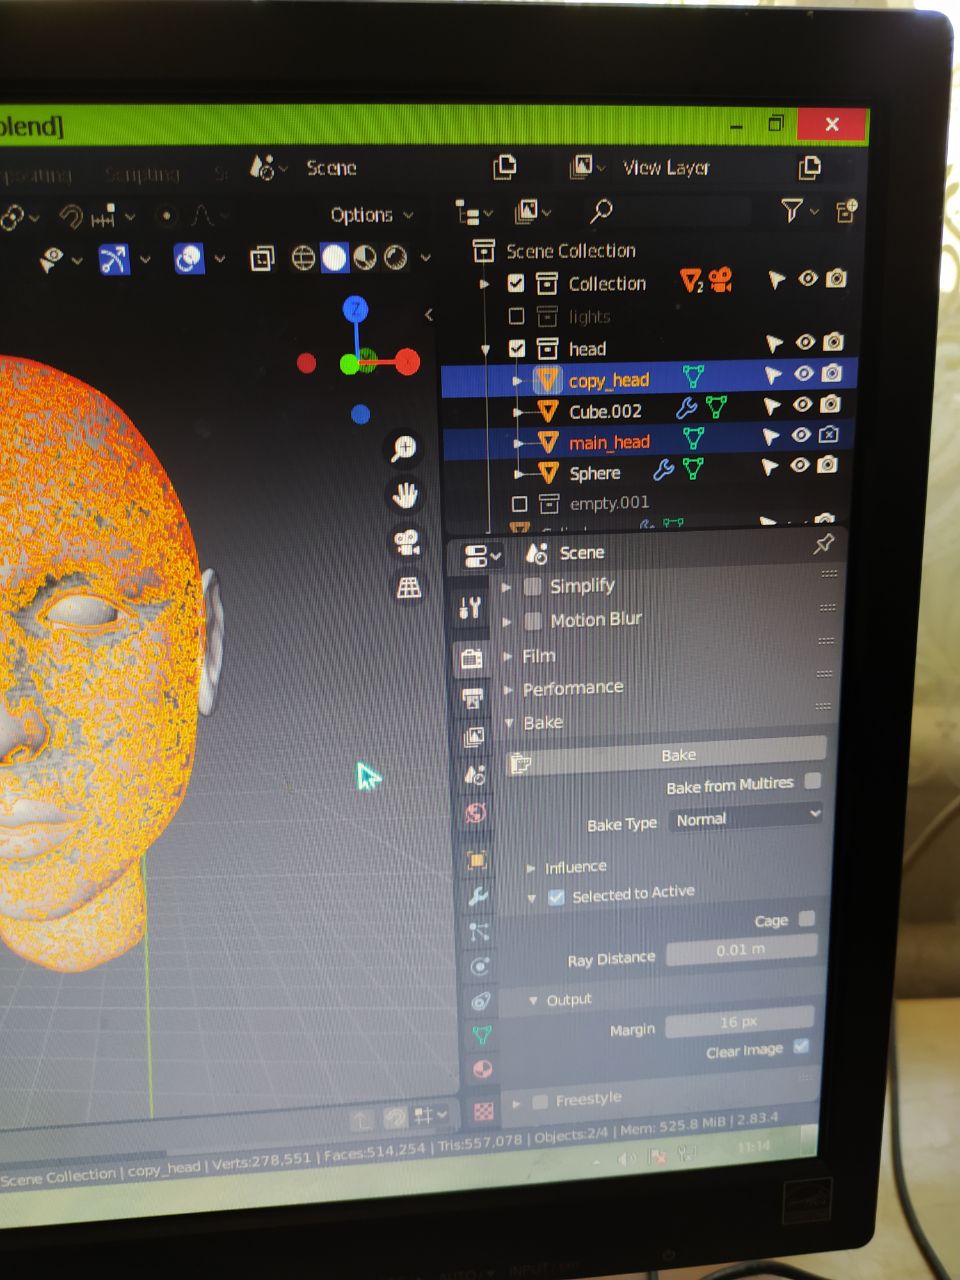The width and height of the screenshot is (960, 1280).
Task: Hide copy_head in viewport via eye icon
Action: 803,373
